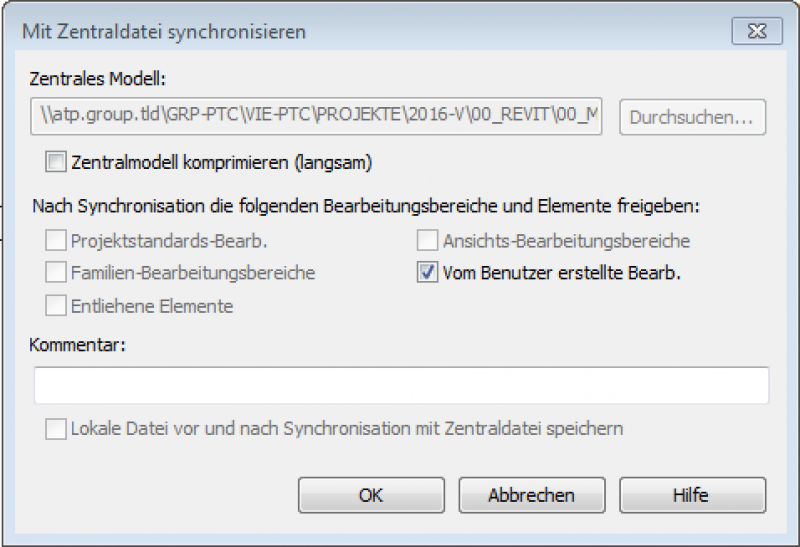Confirm the dialog with OK
Screen dimensions: 800x547
371,495
